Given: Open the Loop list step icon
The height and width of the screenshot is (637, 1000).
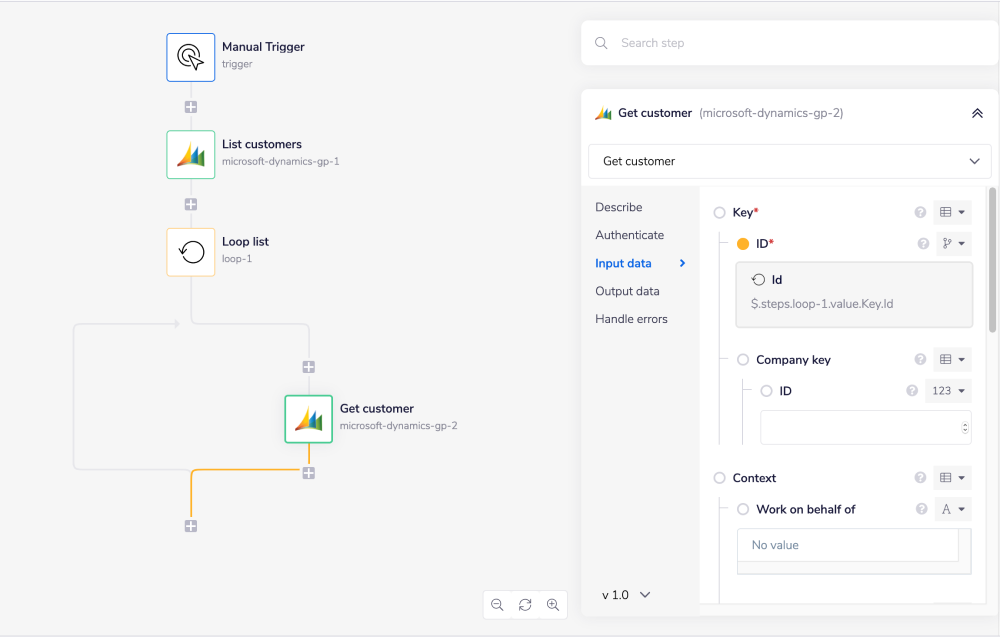Looking at the screenshot, I should pos(190,252).
